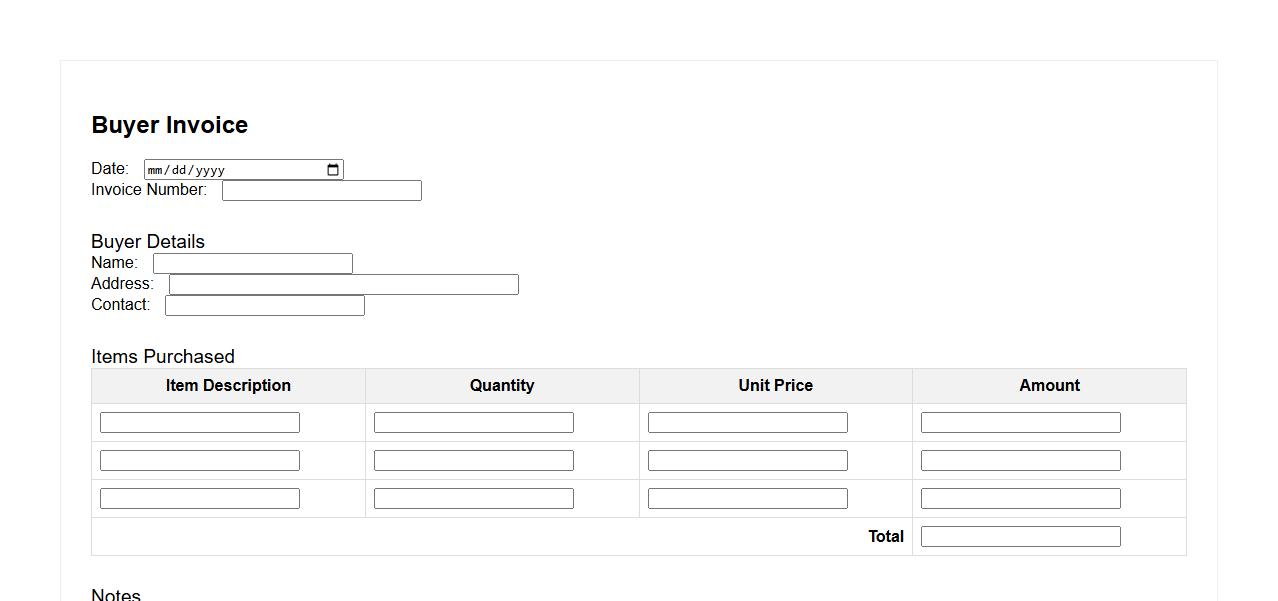
Task: Focus first row Item Description input
Action: tap(199, 423)
